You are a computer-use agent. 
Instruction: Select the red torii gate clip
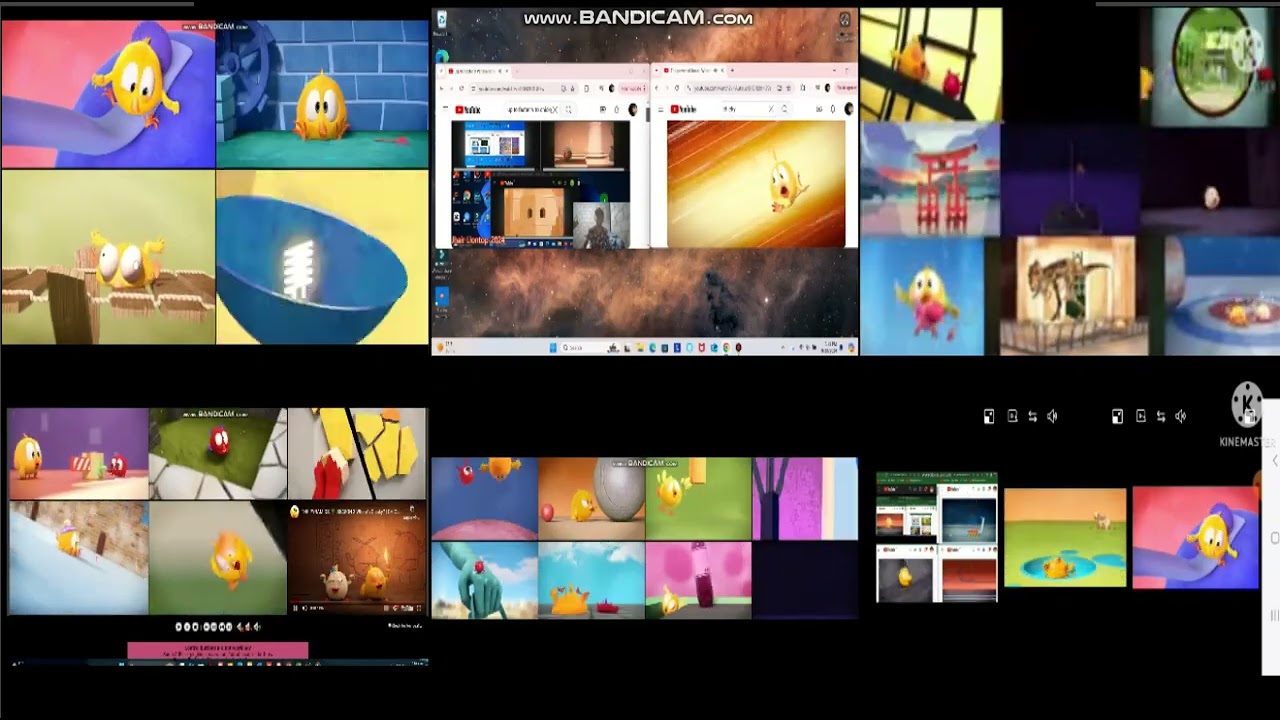(x=930, y=181)
